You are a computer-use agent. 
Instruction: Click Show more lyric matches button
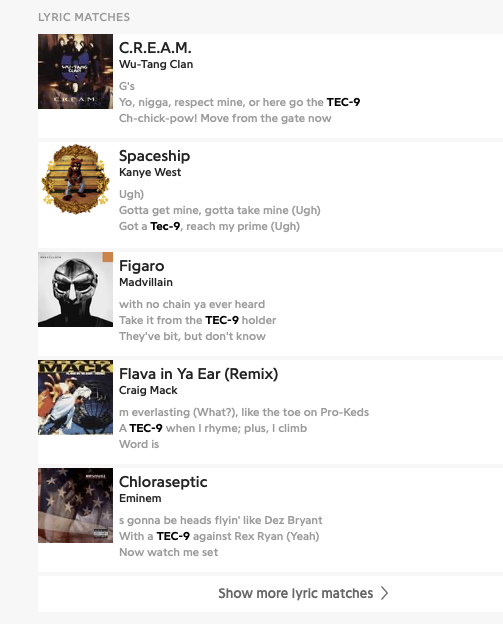pos(271,593)
